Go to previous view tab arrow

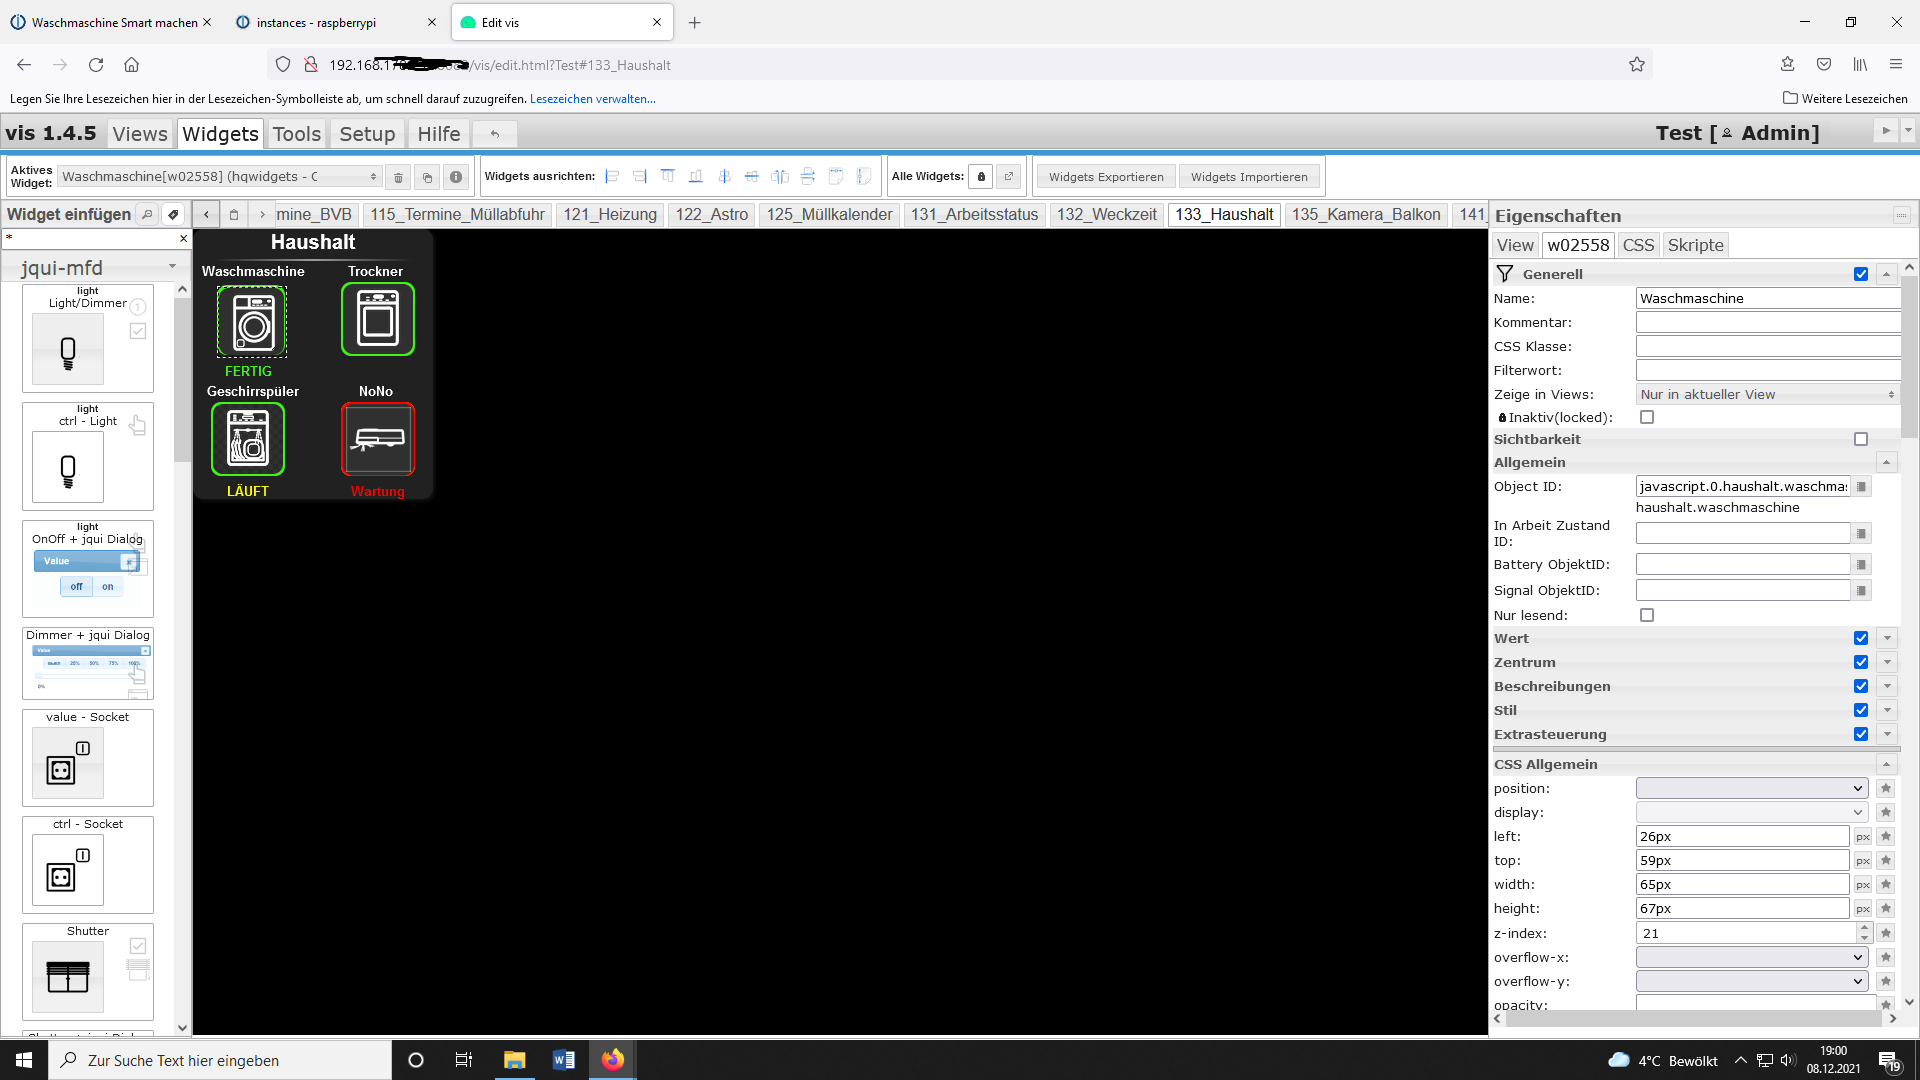point(206,214)
